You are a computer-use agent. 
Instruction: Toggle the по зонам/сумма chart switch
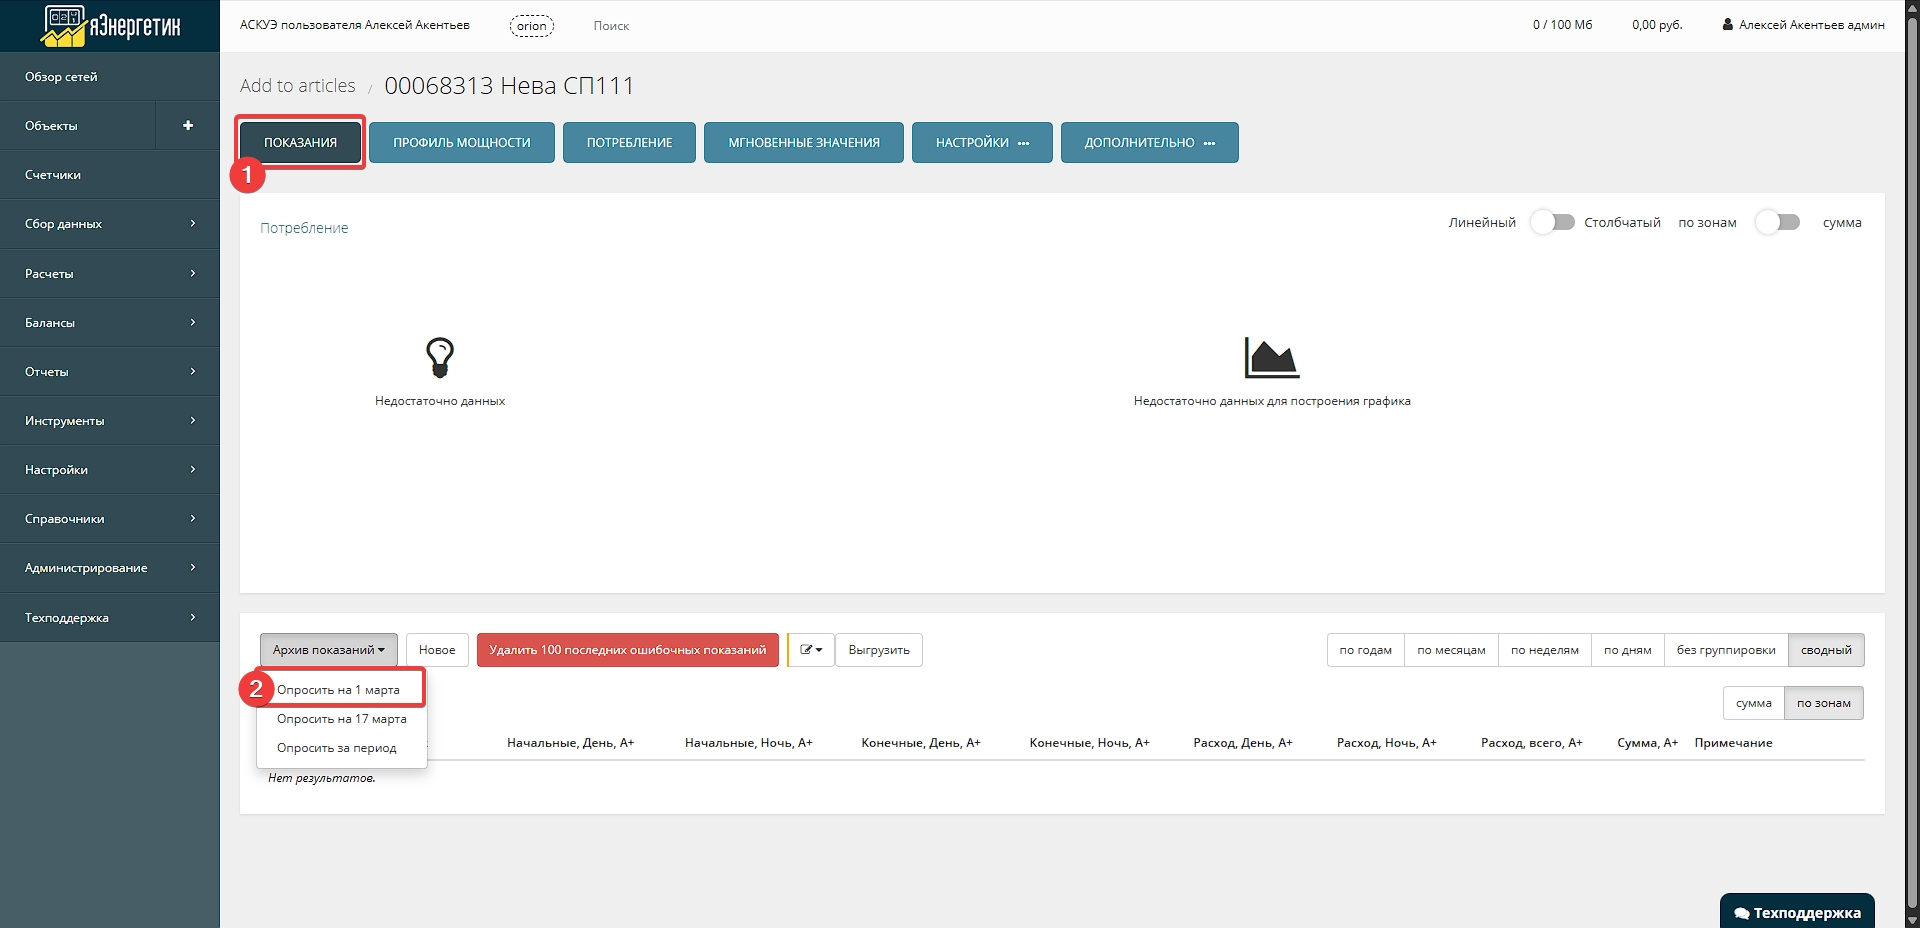tap(1778, 223)
